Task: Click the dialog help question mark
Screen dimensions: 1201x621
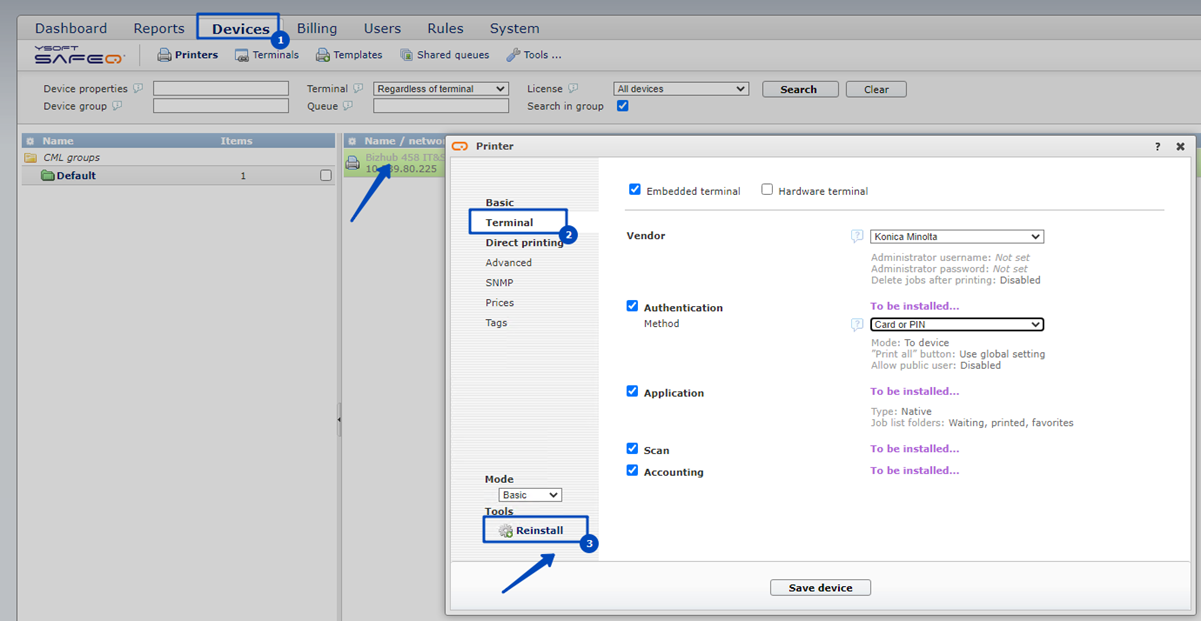Action: pyautogui.click(x=1158, y=146)
